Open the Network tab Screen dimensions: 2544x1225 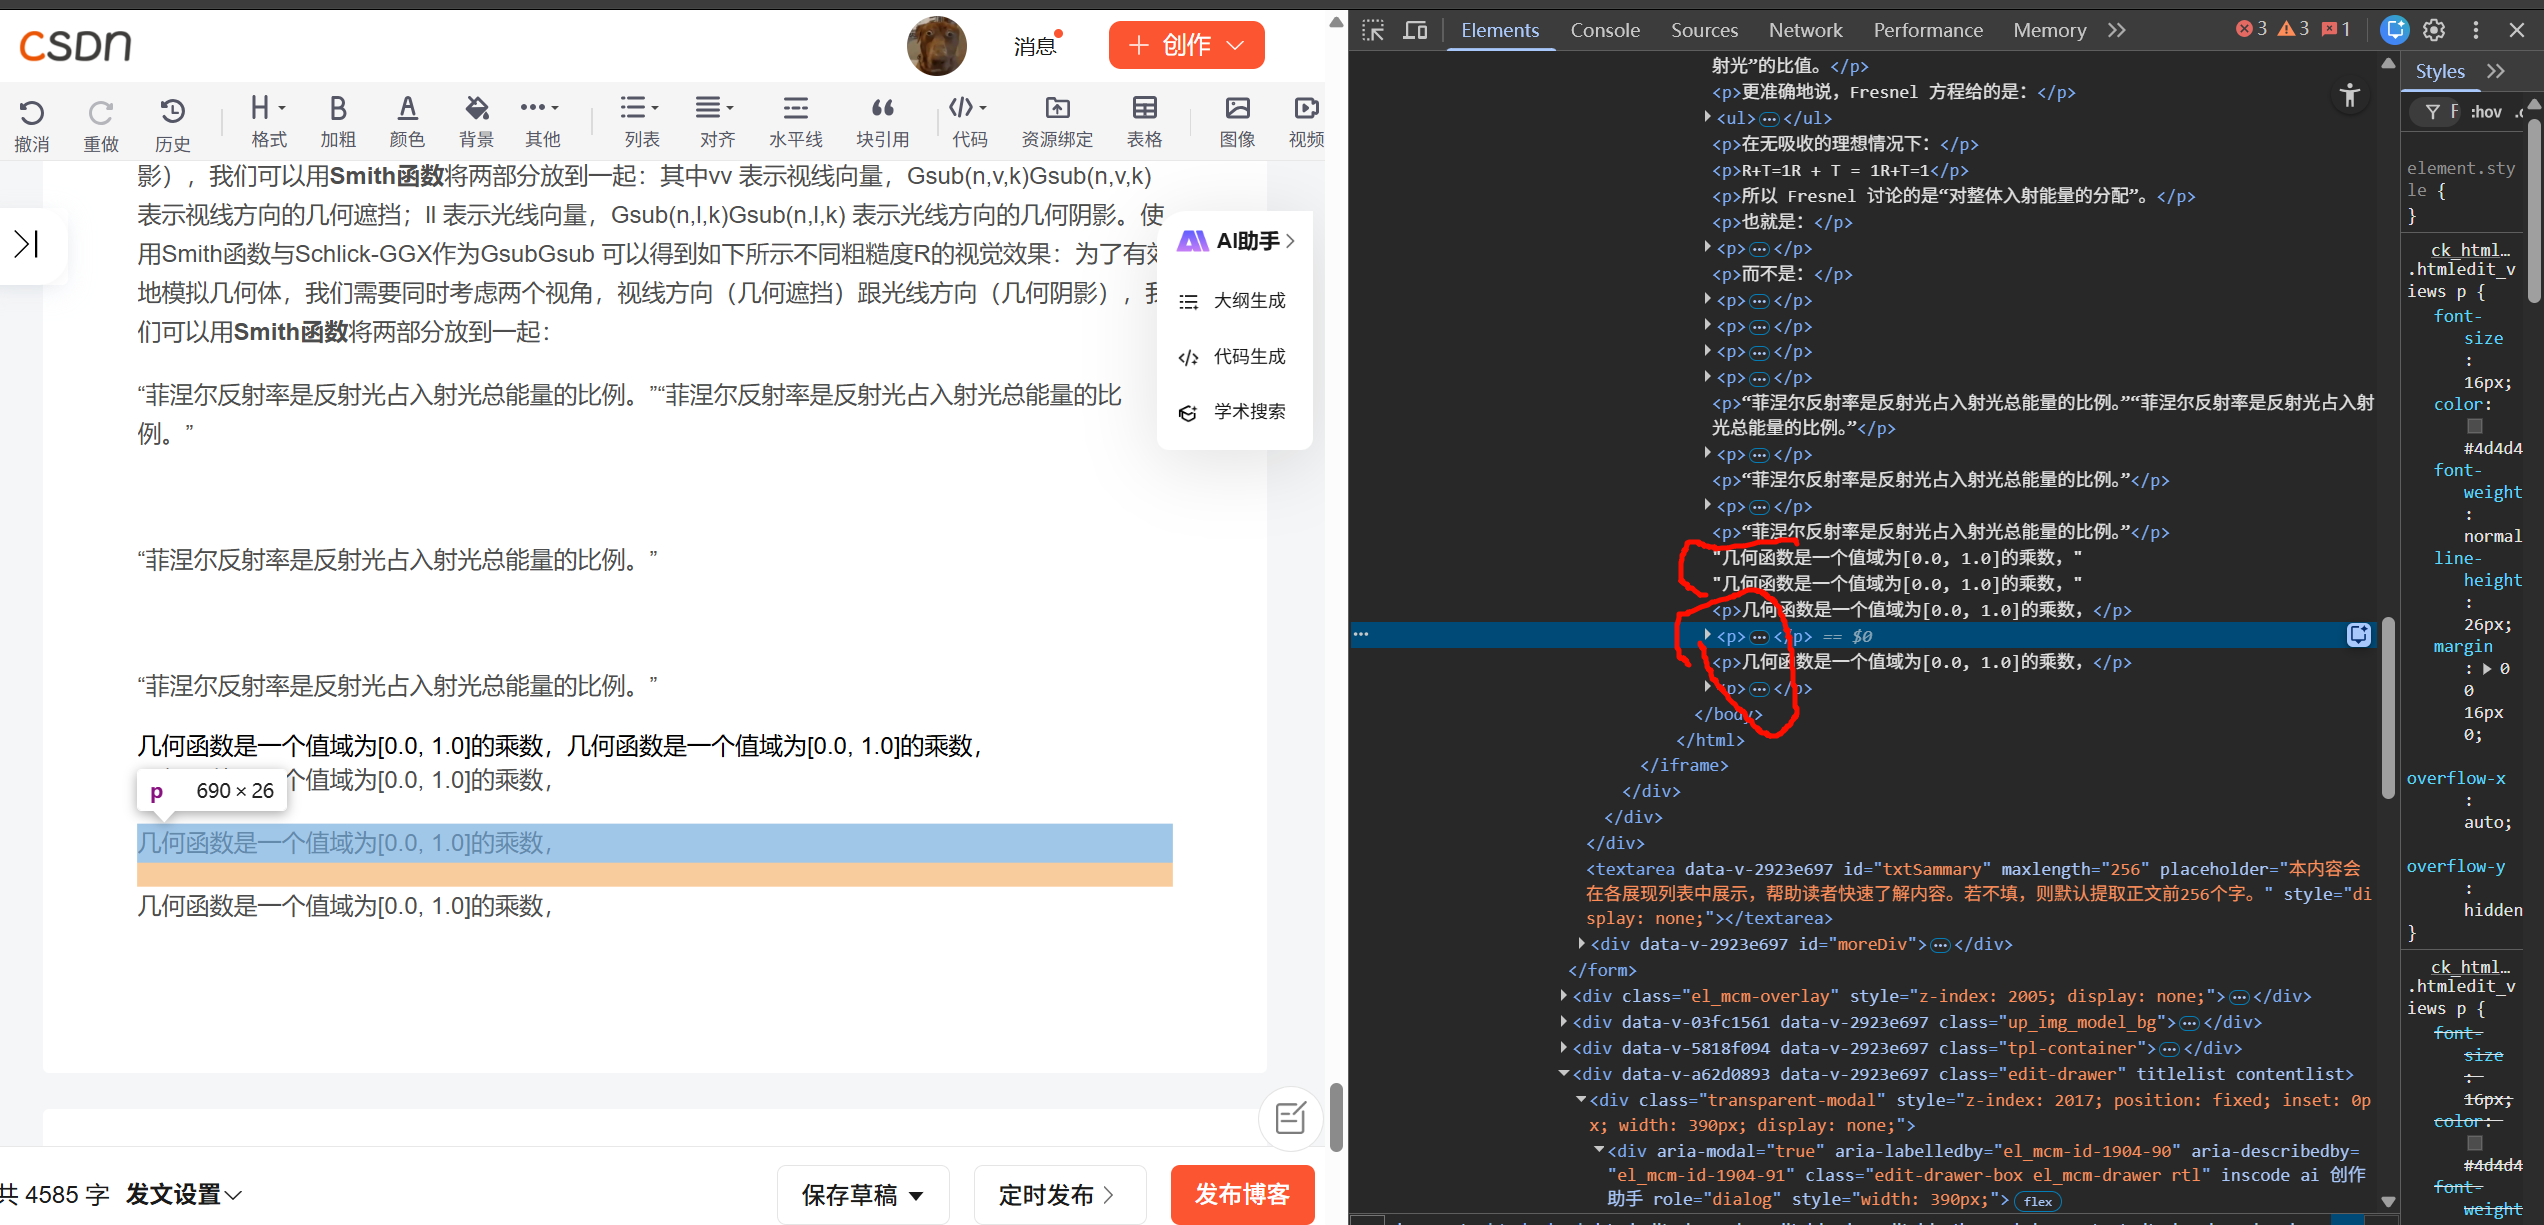pyautogui.click(x=1804, y=30)
